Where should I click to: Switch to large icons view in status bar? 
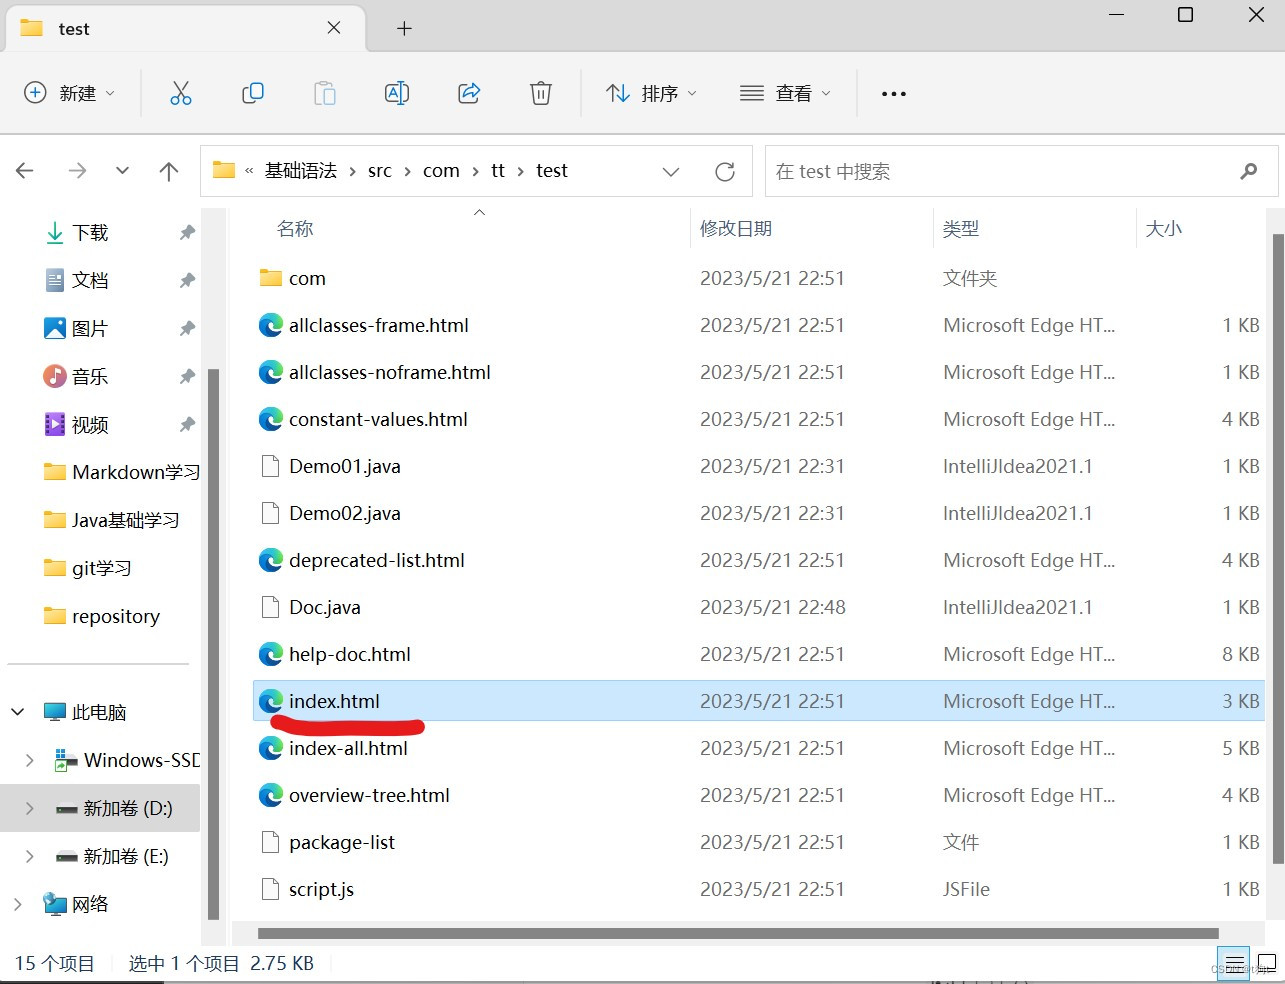click(x=1266, y=964)
